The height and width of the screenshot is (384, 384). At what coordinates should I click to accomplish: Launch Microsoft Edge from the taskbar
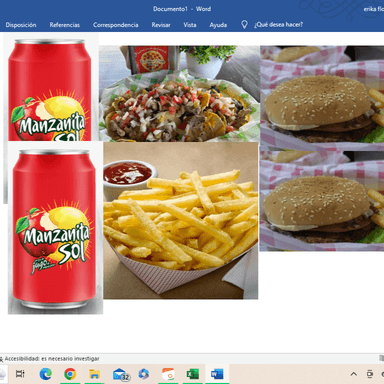46,374
